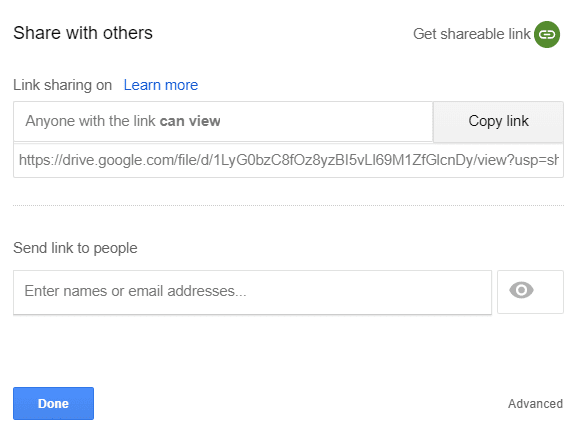Click the 'Link sharing on' label
The width and height of the screenshot is (579, 443).
[62, 85]
